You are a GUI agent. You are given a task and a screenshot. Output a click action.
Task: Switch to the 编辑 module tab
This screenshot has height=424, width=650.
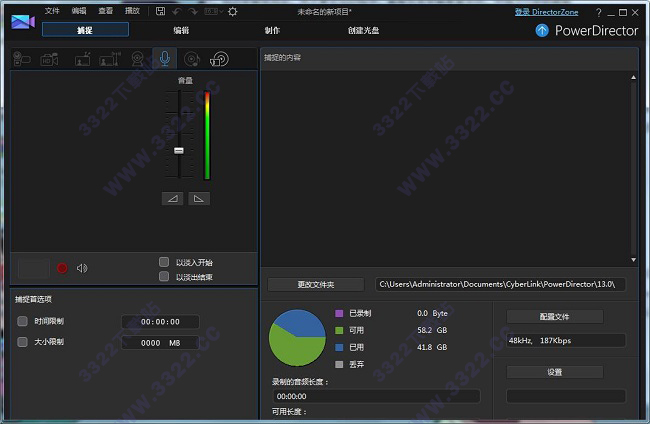pyautogui.click(x=181, y=30)
